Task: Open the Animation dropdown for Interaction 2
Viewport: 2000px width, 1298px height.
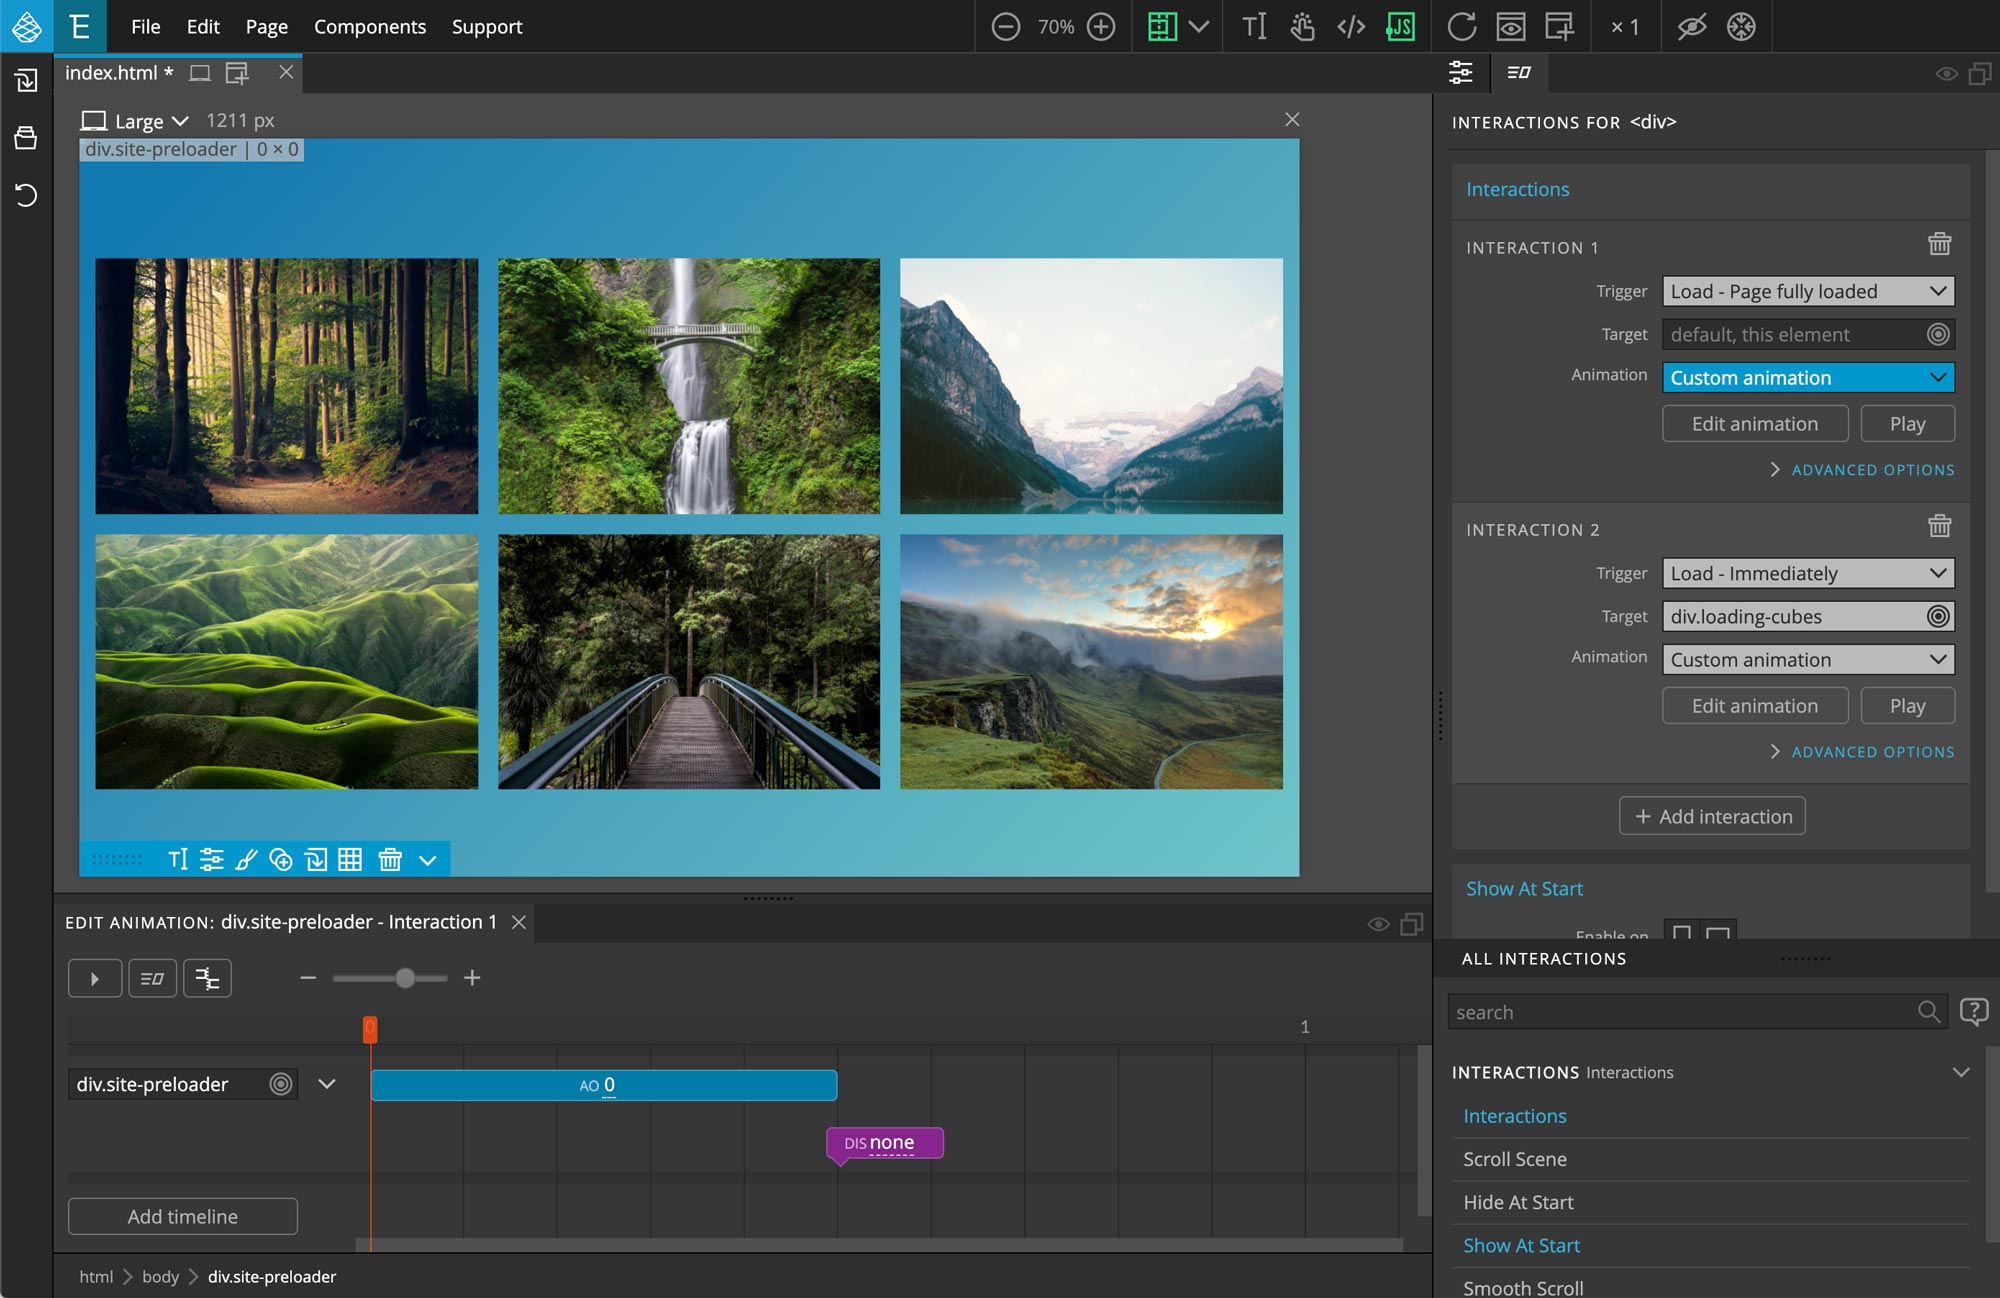Action: pos(1807,659)
